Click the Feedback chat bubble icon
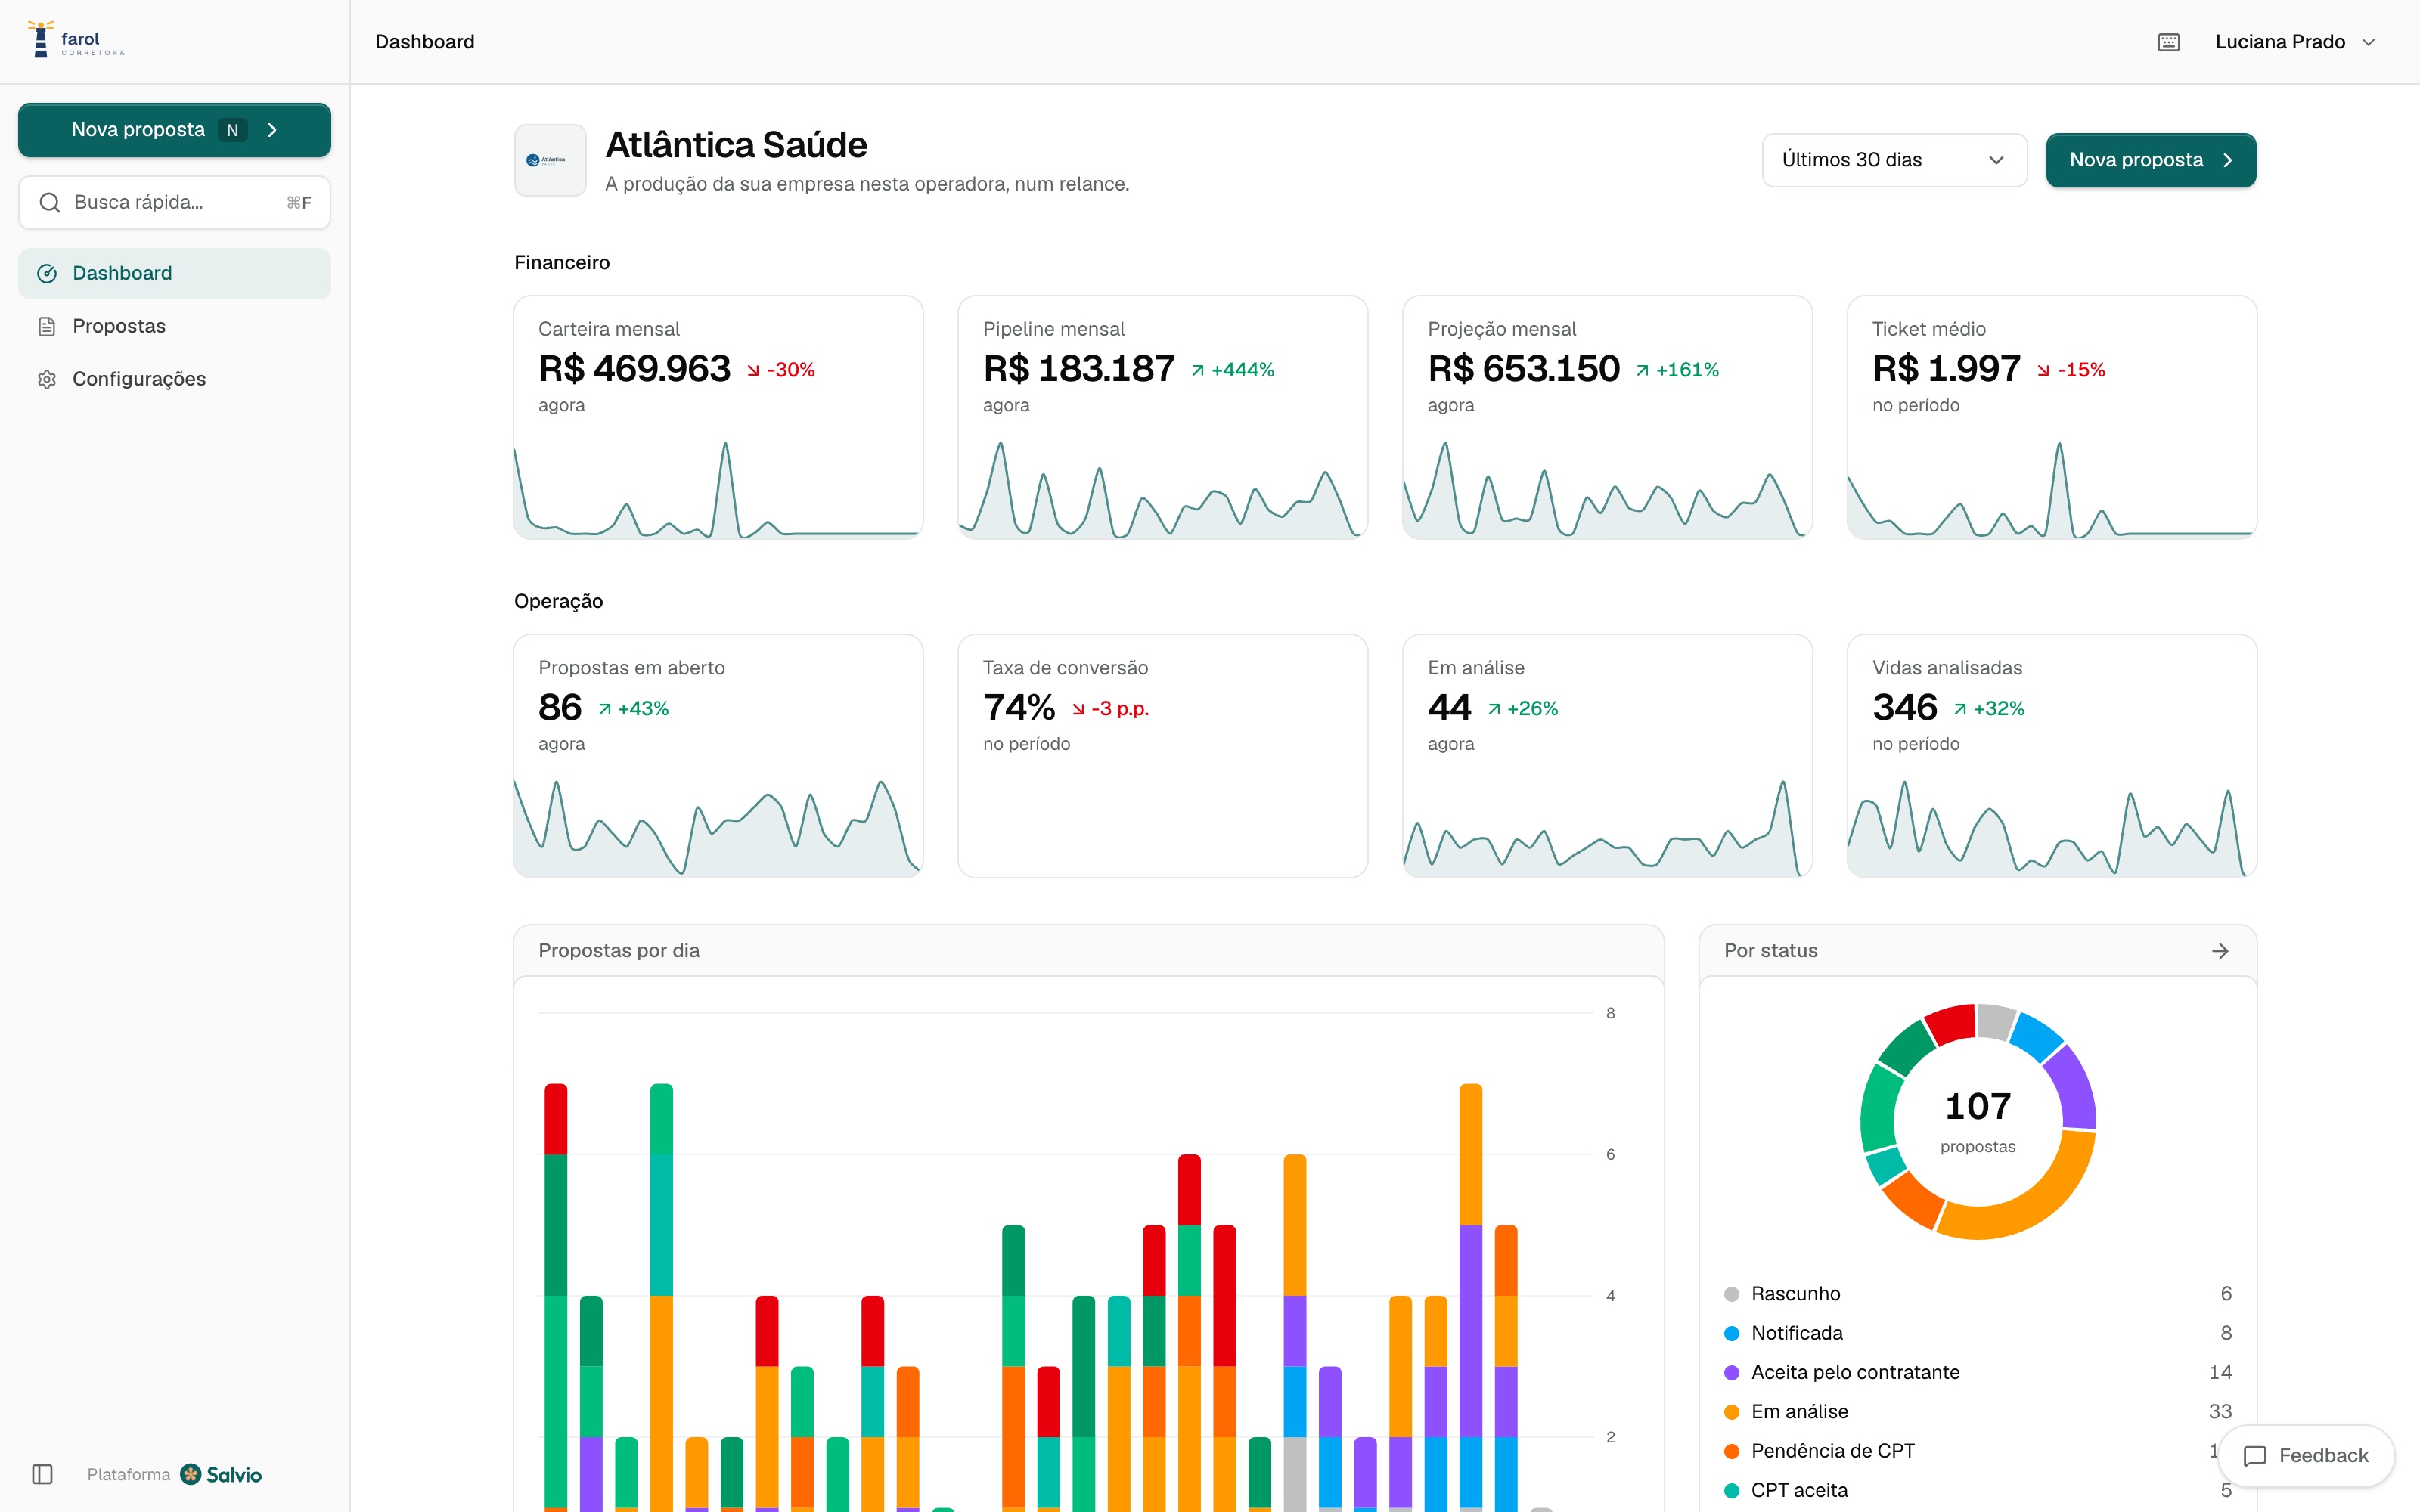Viewport: 2420px width, 1512px height. point(2255,1456)
